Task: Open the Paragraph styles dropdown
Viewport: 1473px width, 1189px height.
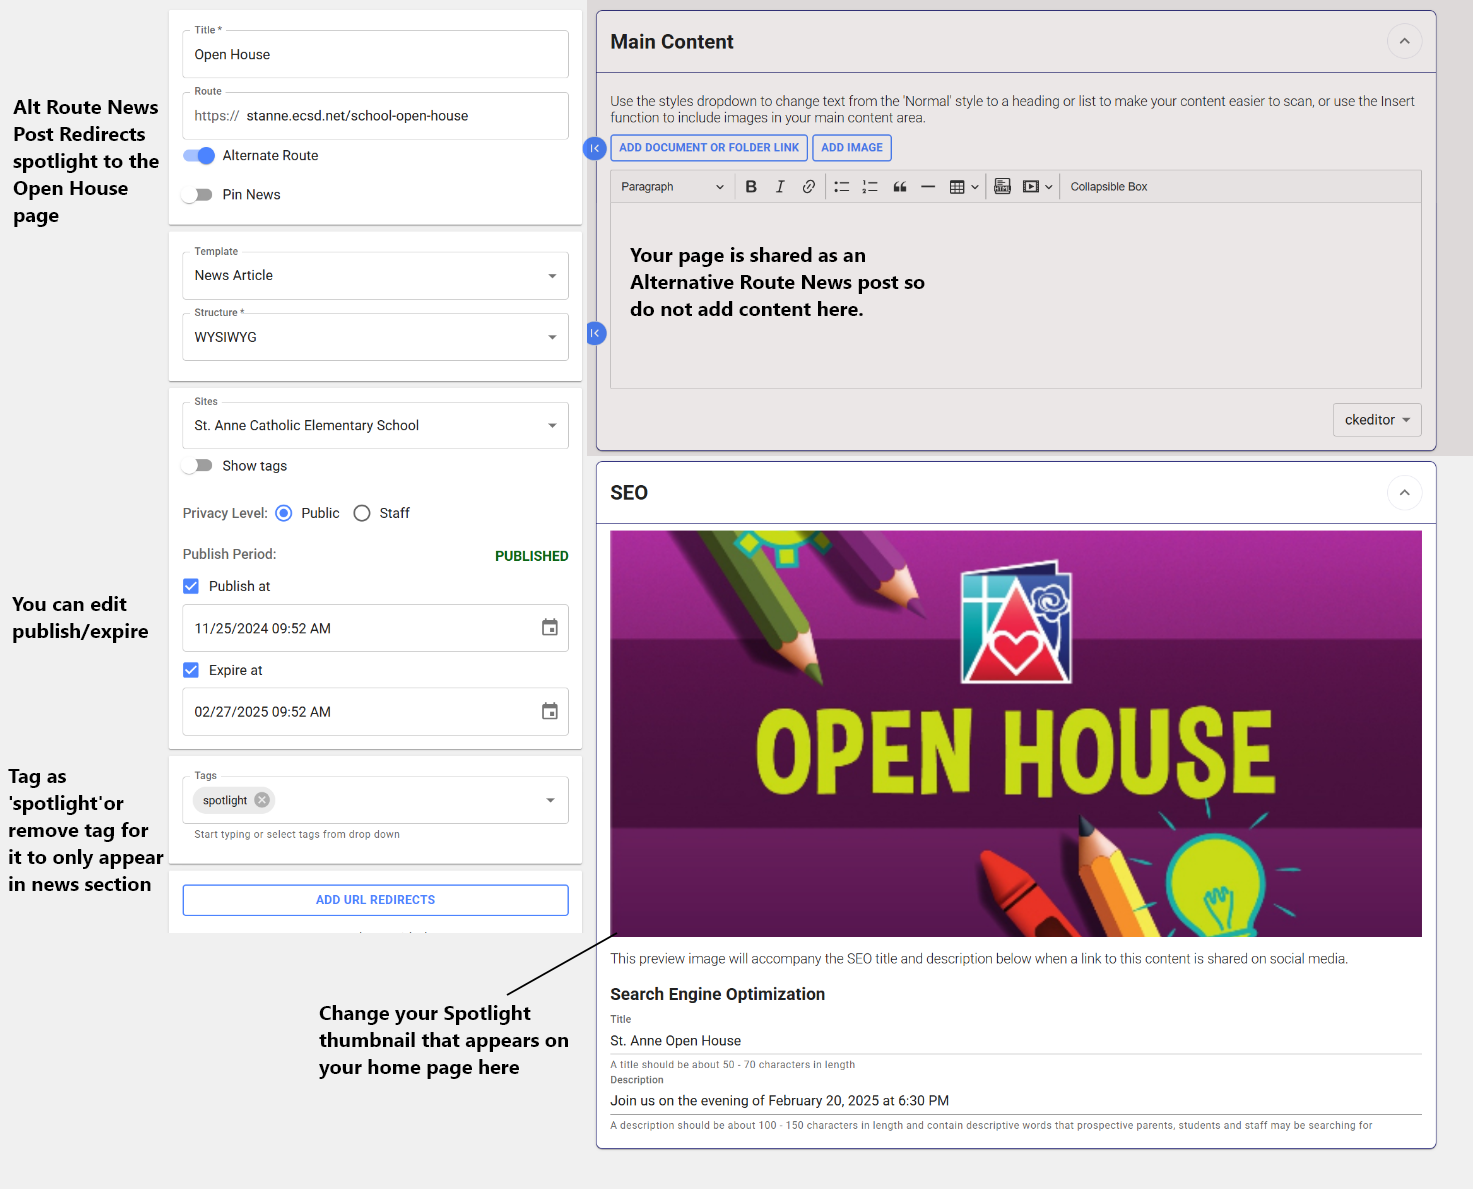Action: tap(671, 187)
